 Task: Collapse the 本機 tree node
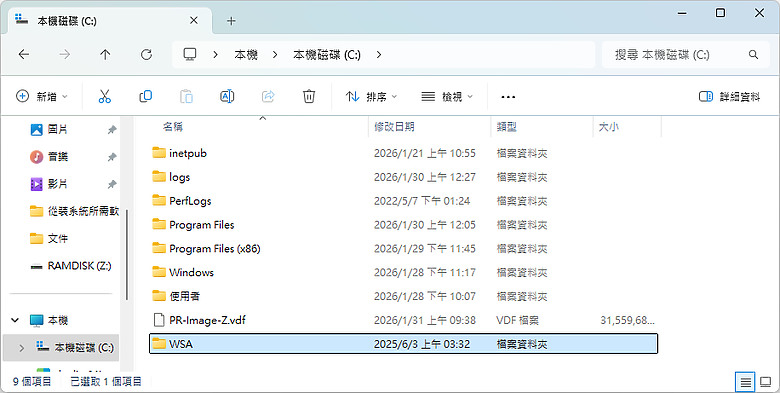coord(15,320)
